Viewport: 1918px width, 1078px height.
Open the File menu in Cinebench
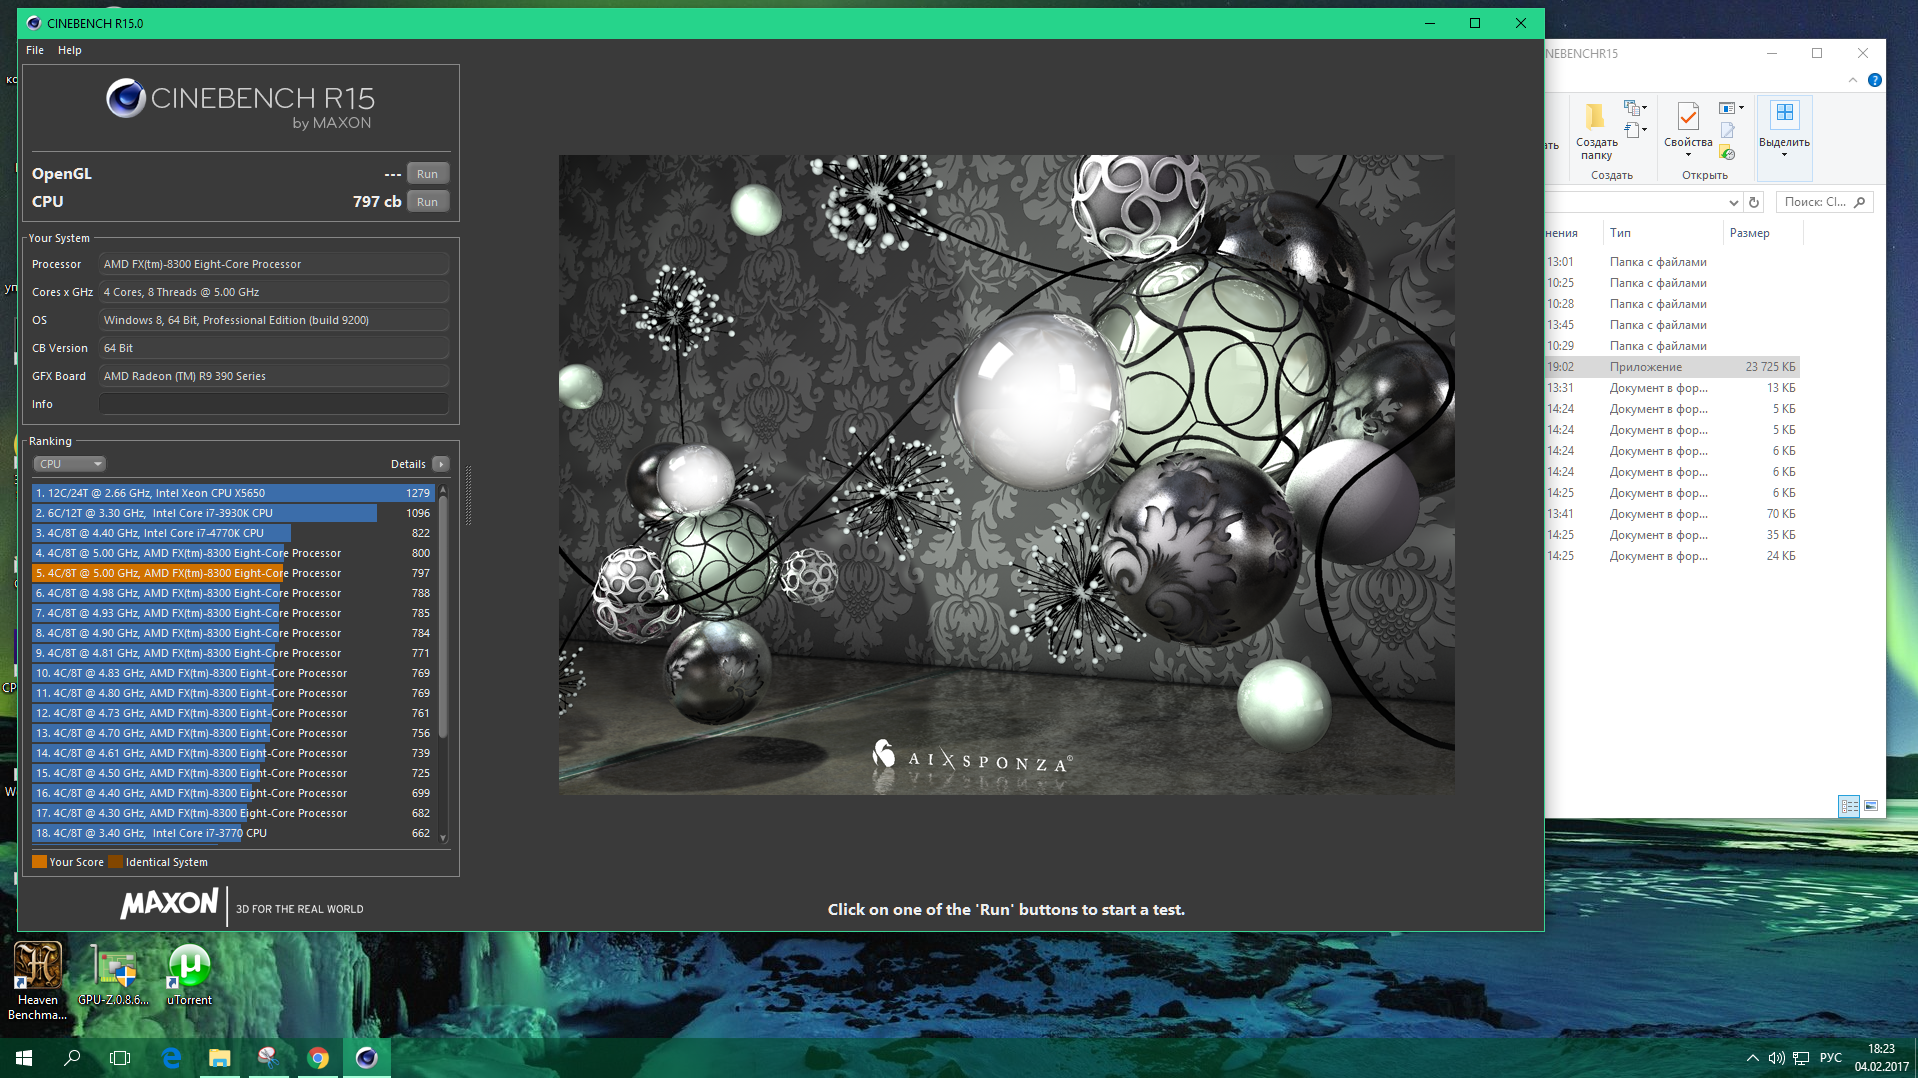tap(35, 50)
